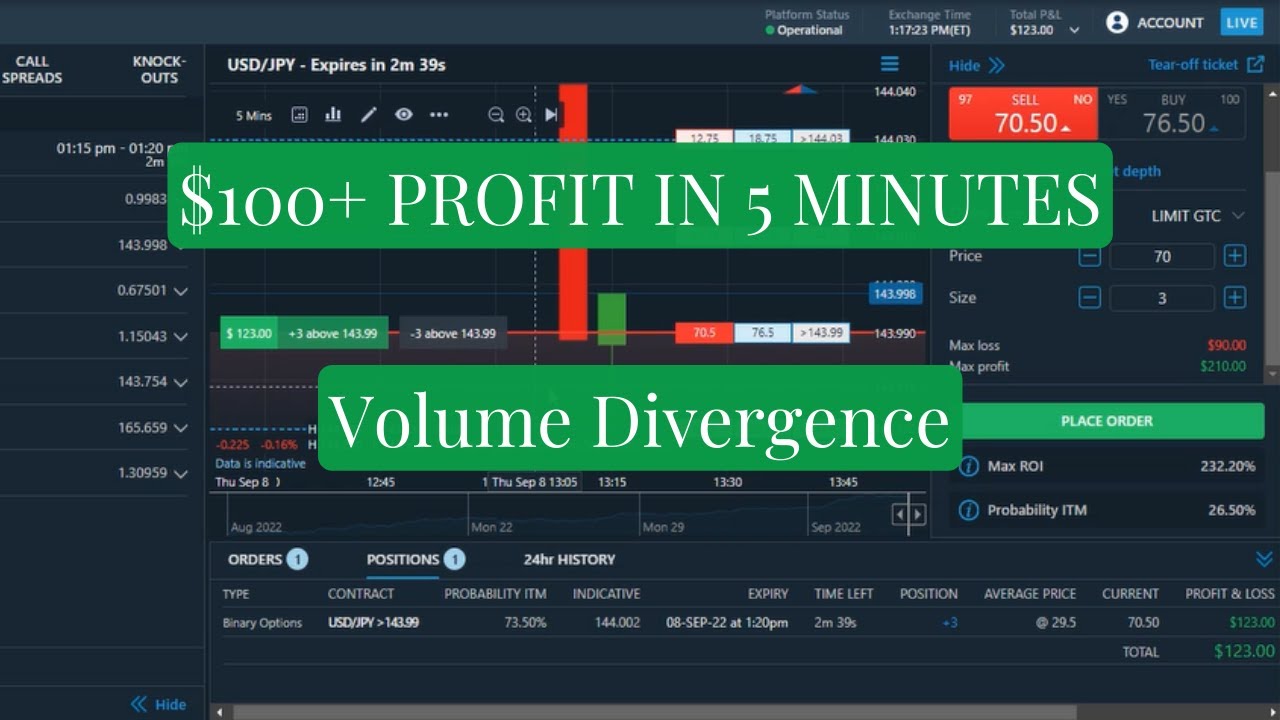Viewport: 1280px width, 720px height.
Task: Increase the Size with plus button
Action: click(x=1235, y=298)
